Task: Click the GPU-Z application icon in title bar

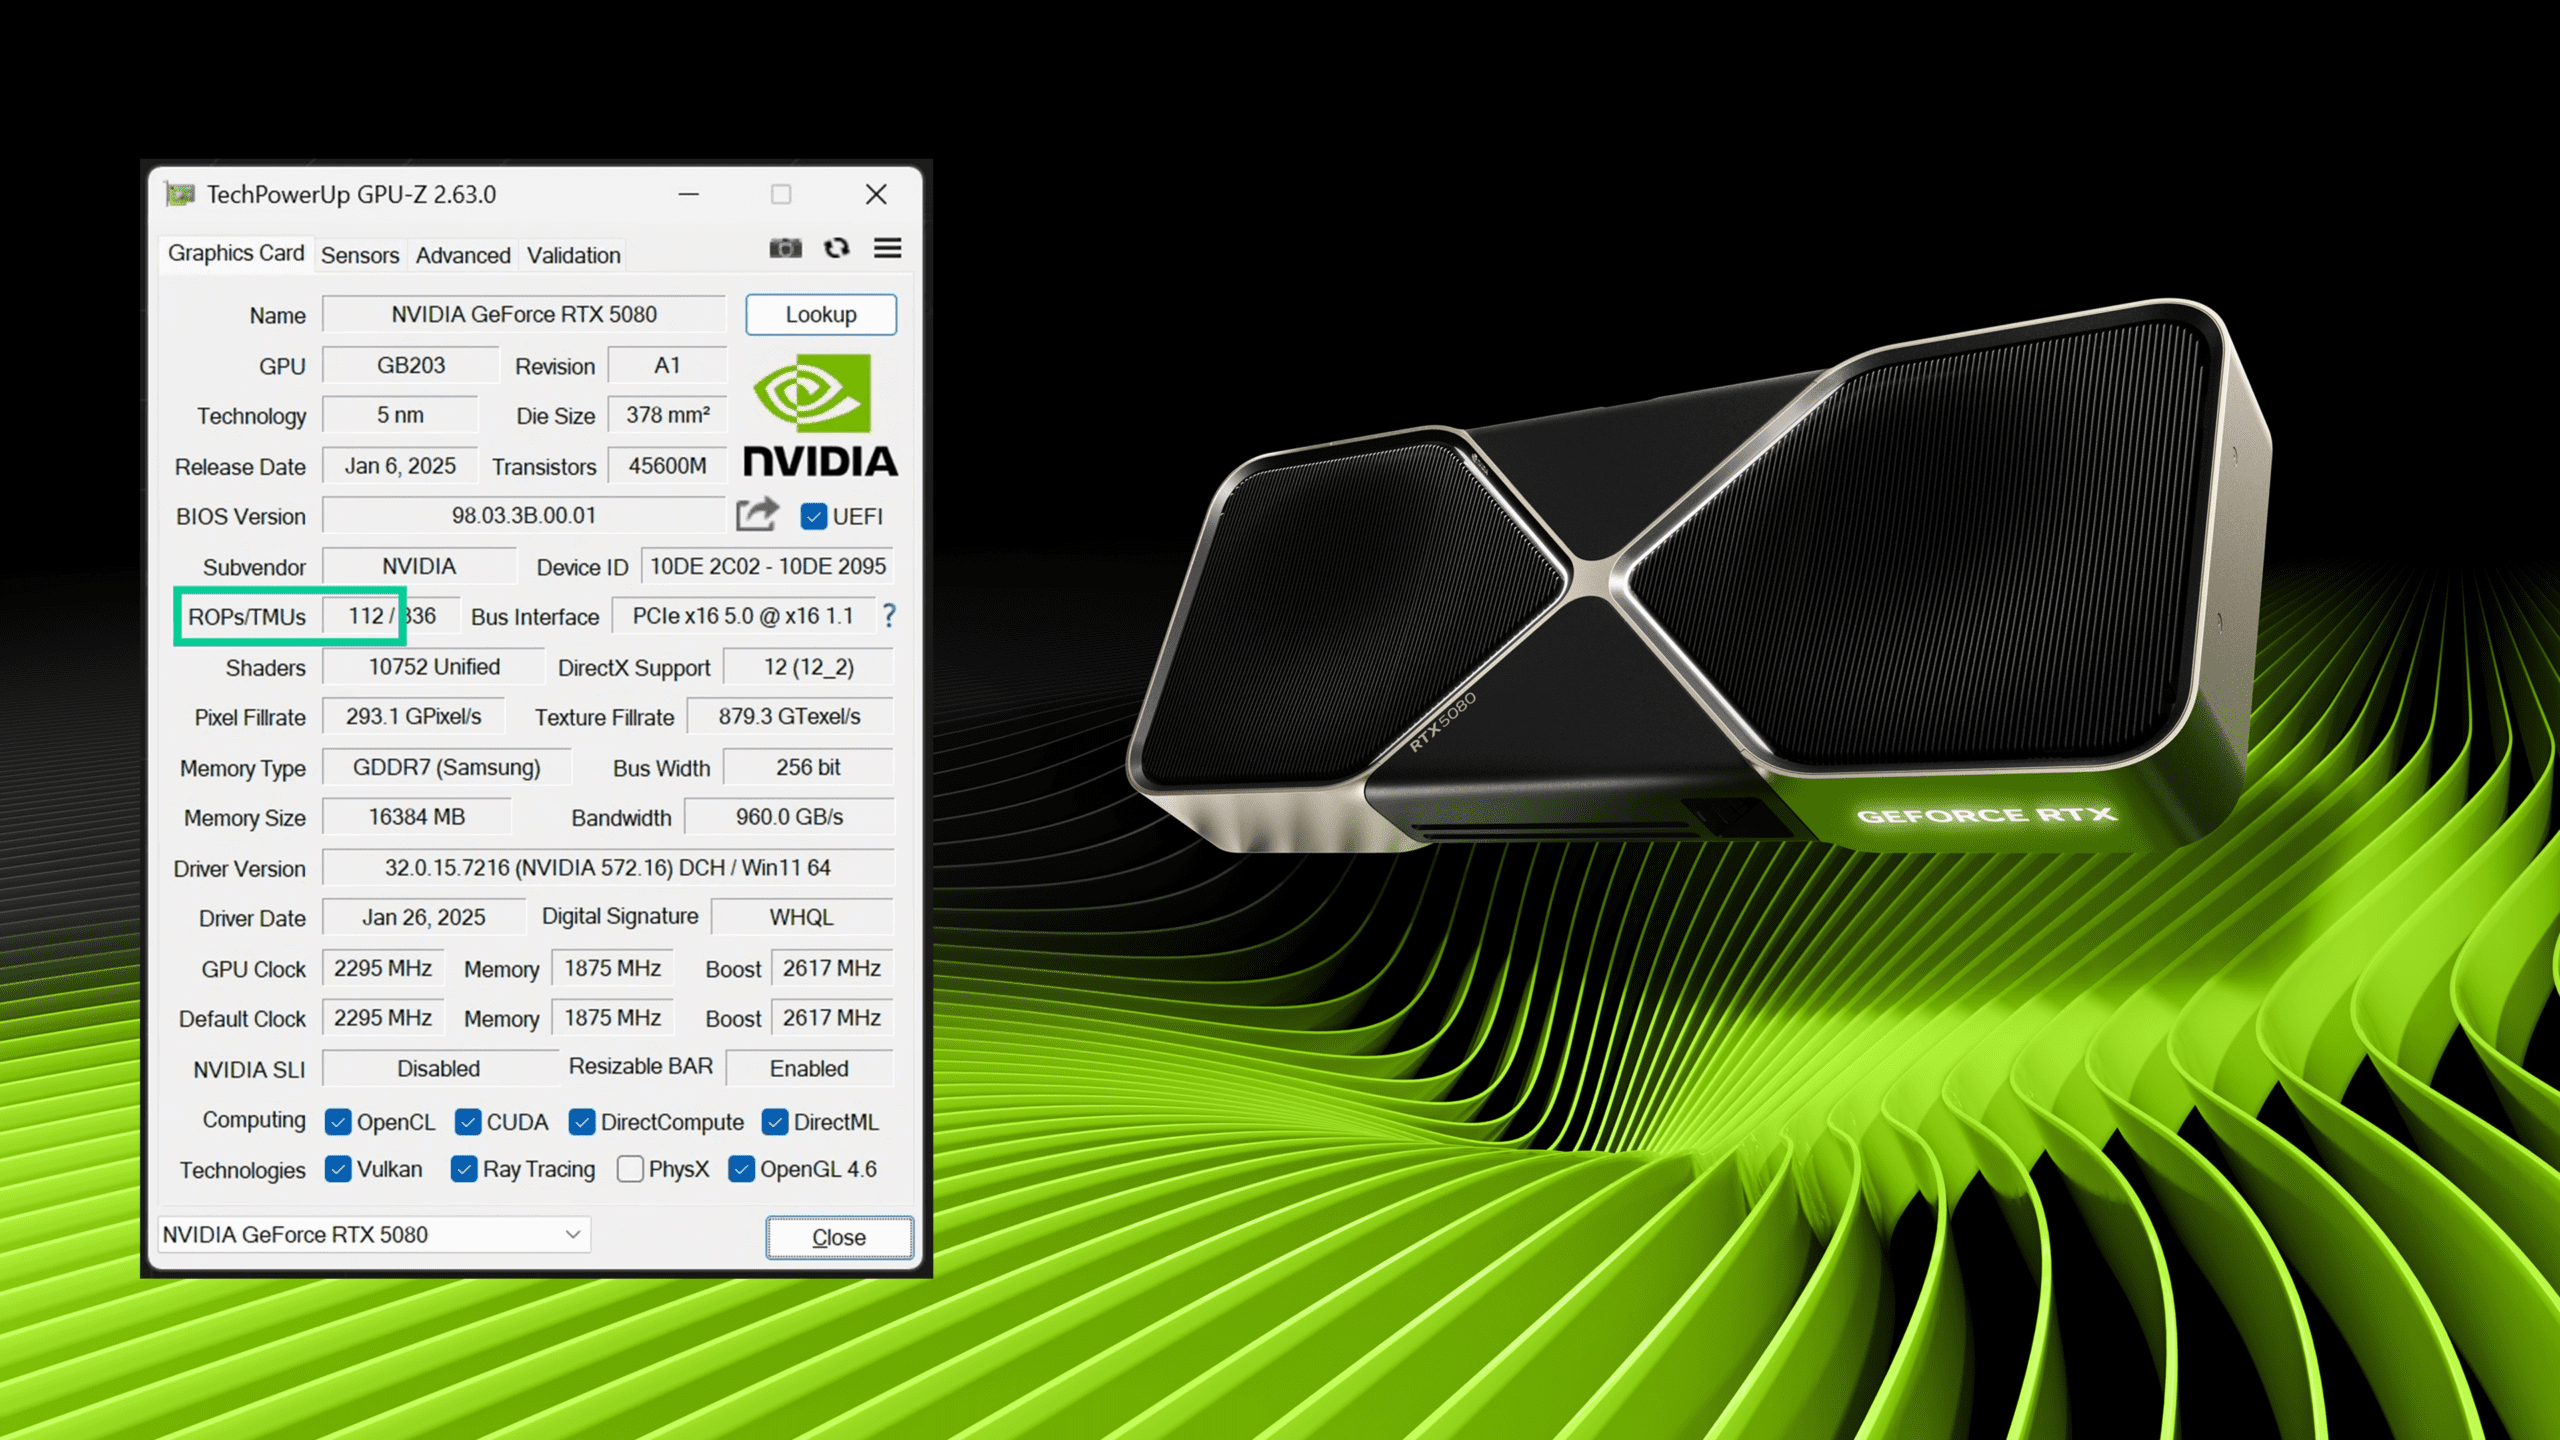Action: 180,194
